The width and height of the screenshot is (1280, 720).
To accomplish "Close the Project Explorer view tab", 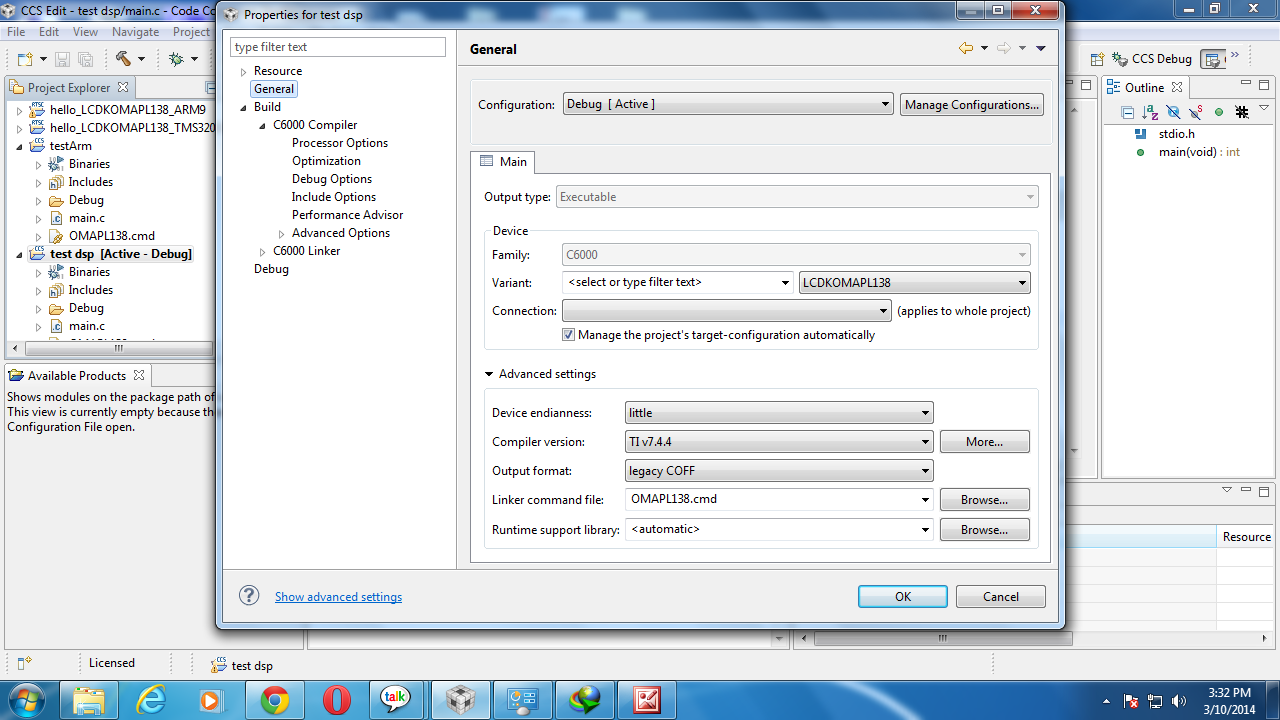I will (123, 87).
